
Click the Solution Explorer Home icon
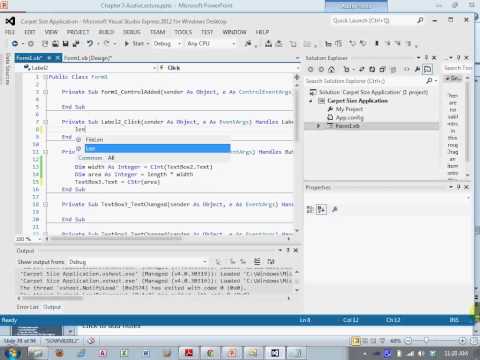331,69
